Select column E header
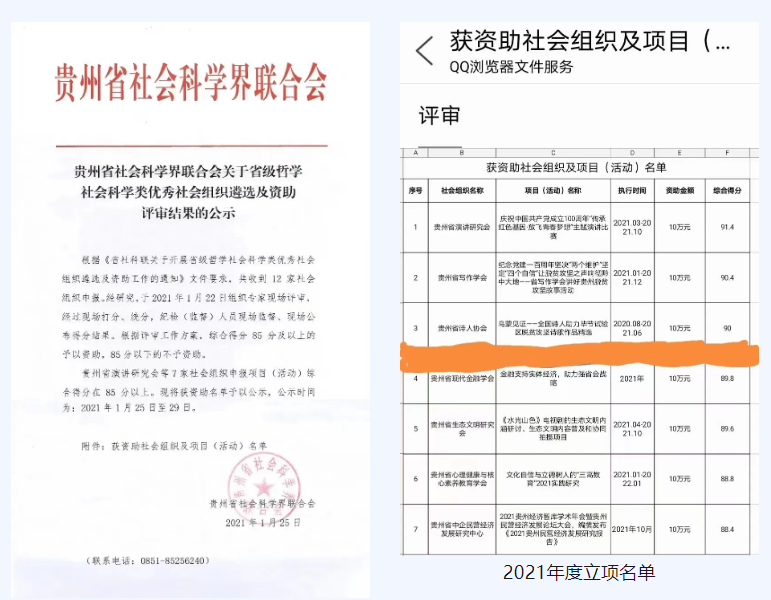 [x=679, y=153]
